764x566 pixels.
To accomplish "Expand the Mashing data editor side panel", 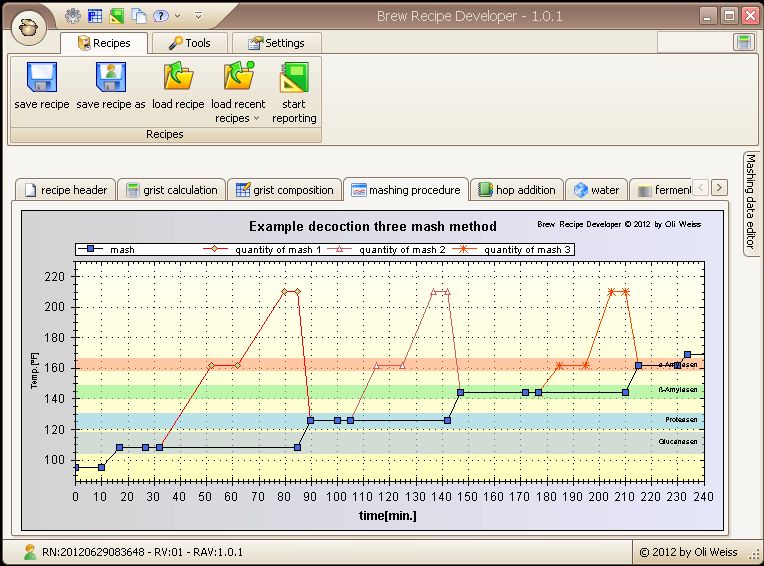I will (751, 203).
